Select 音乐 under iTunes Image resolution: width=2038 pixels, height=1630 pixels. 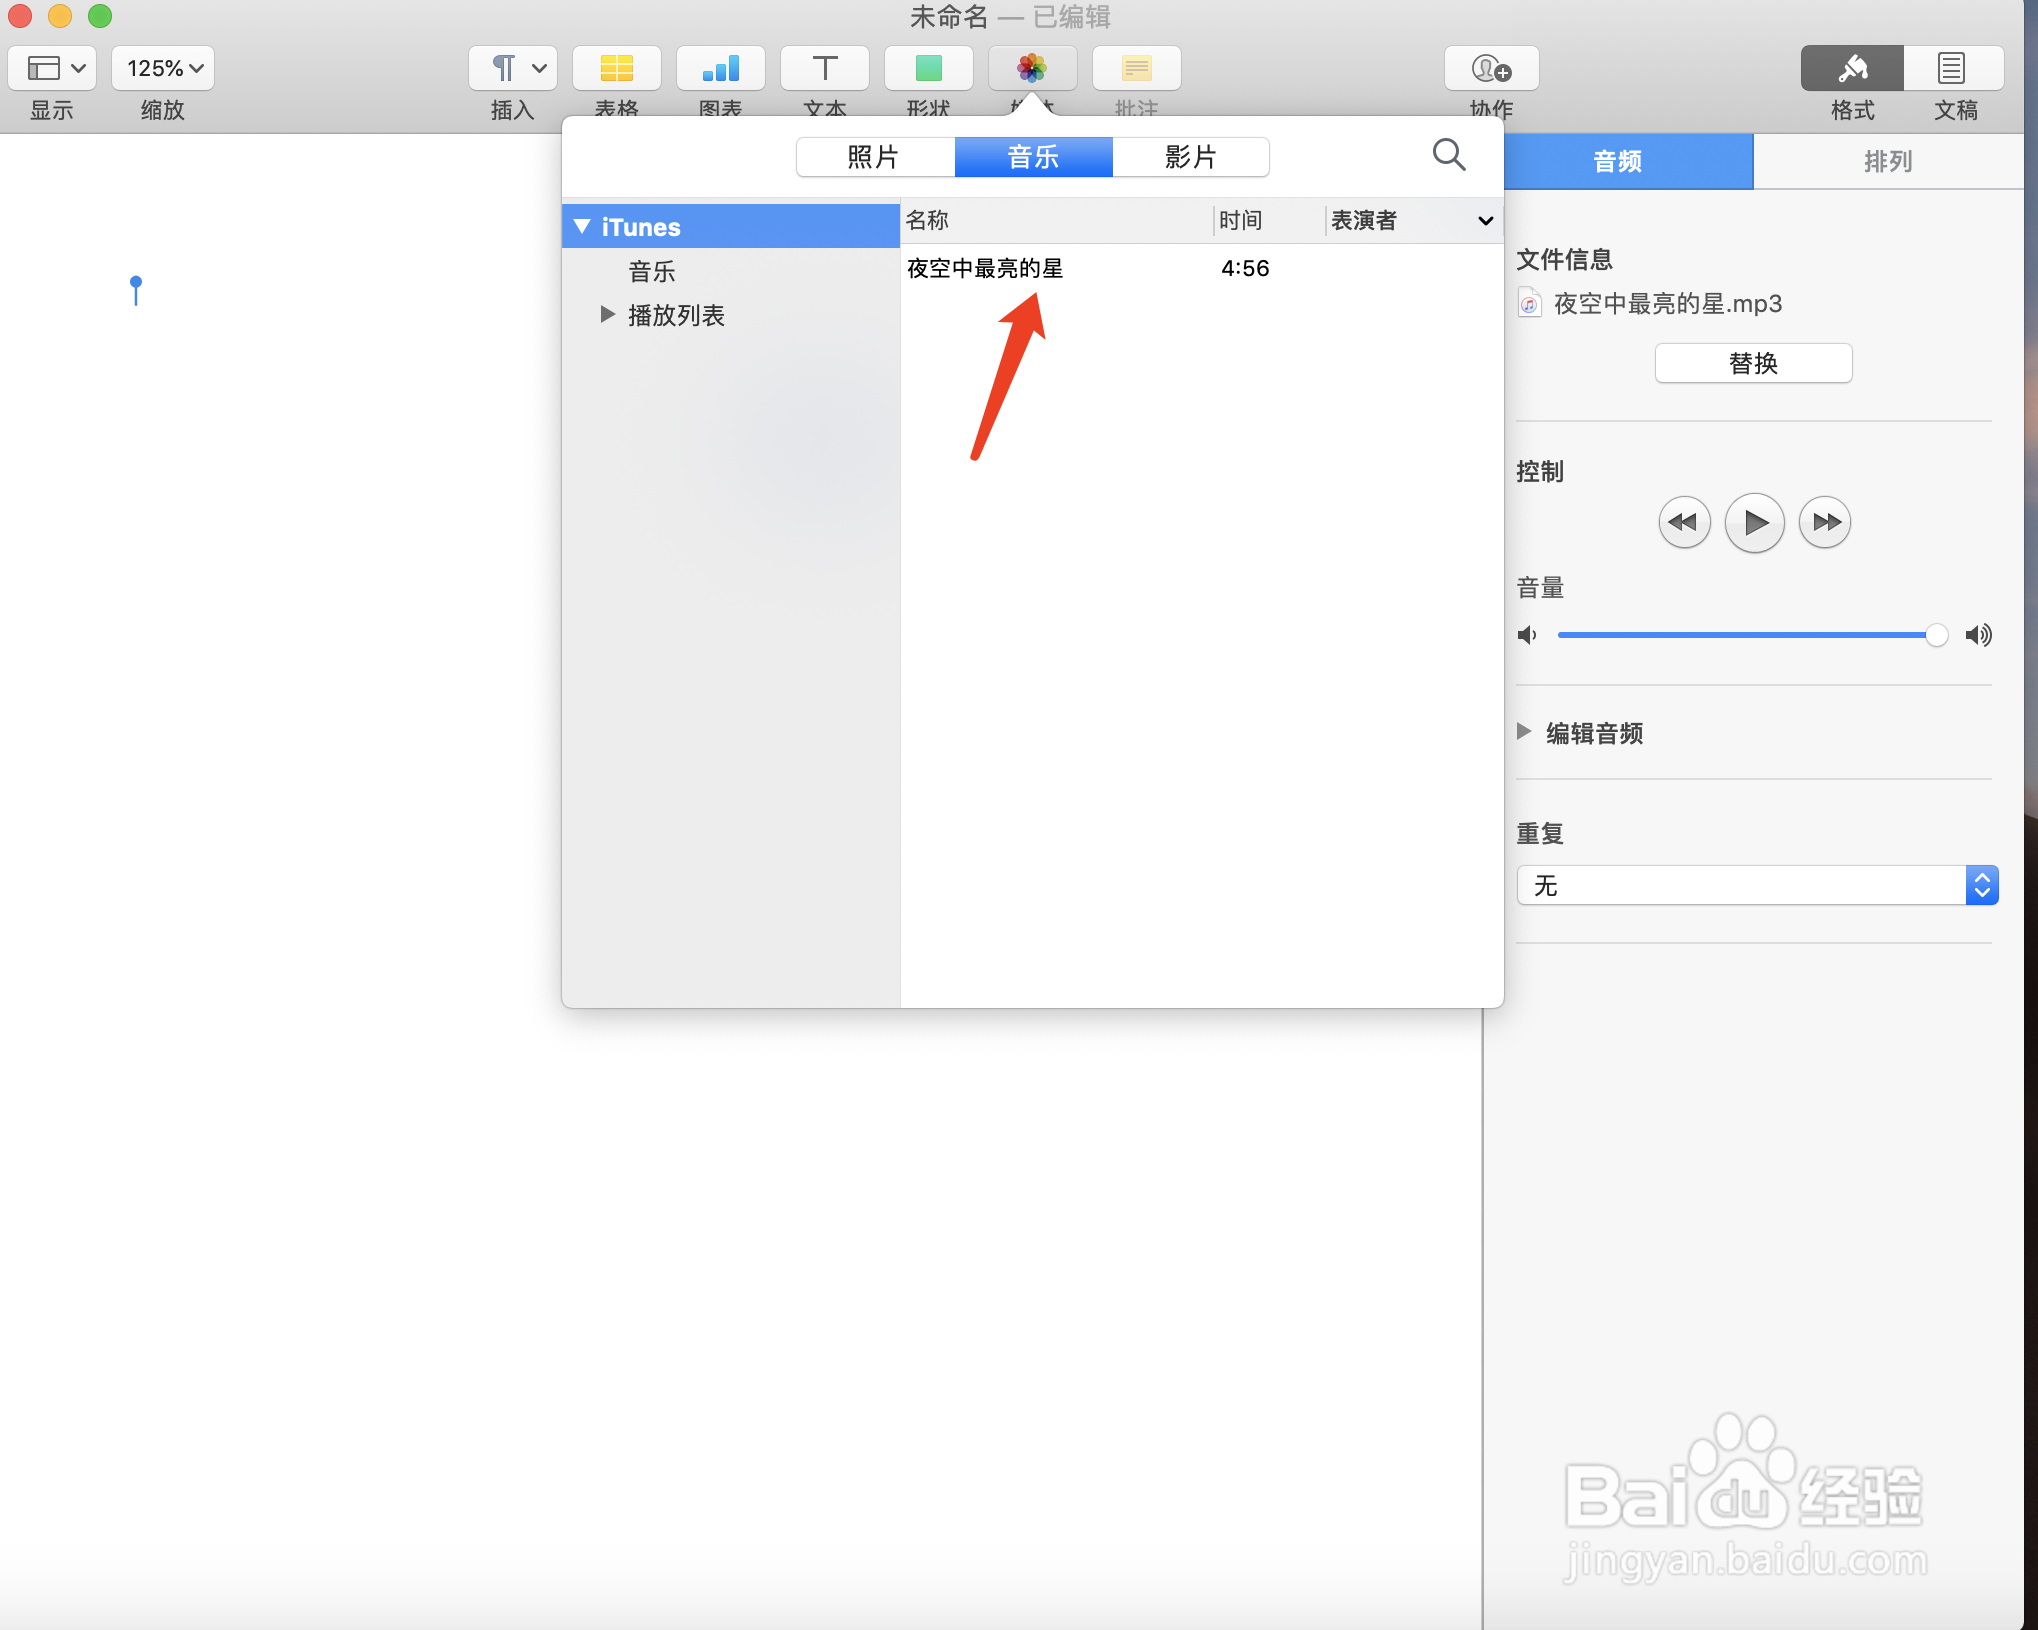click(652, 271)
